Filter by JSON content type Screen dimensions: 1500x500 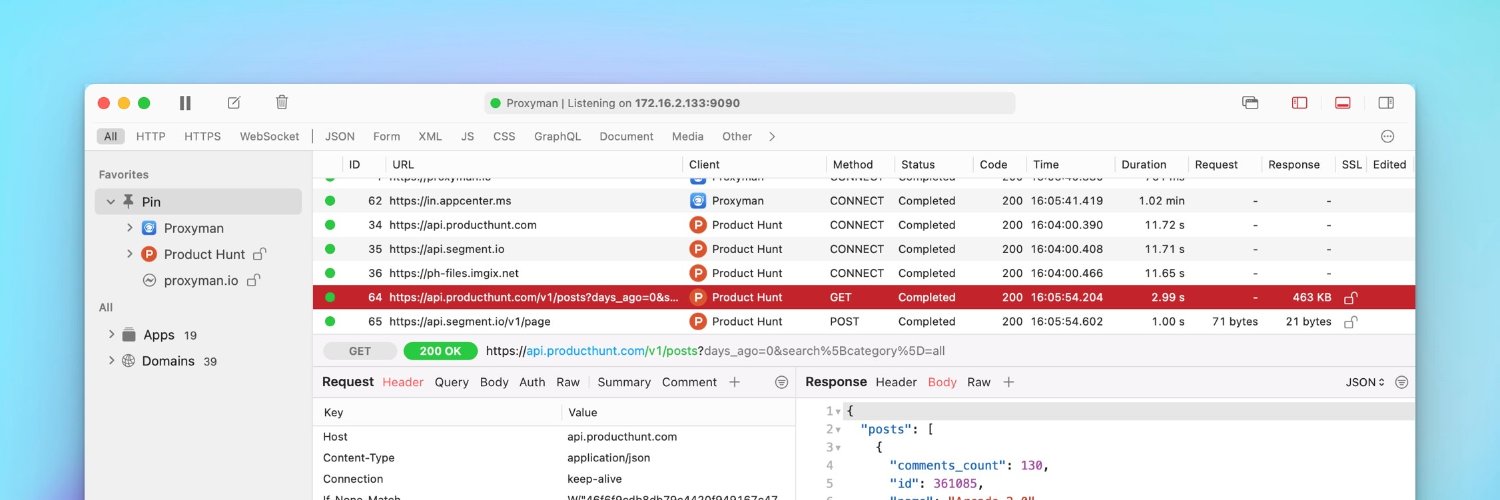[x=340, y=136]
